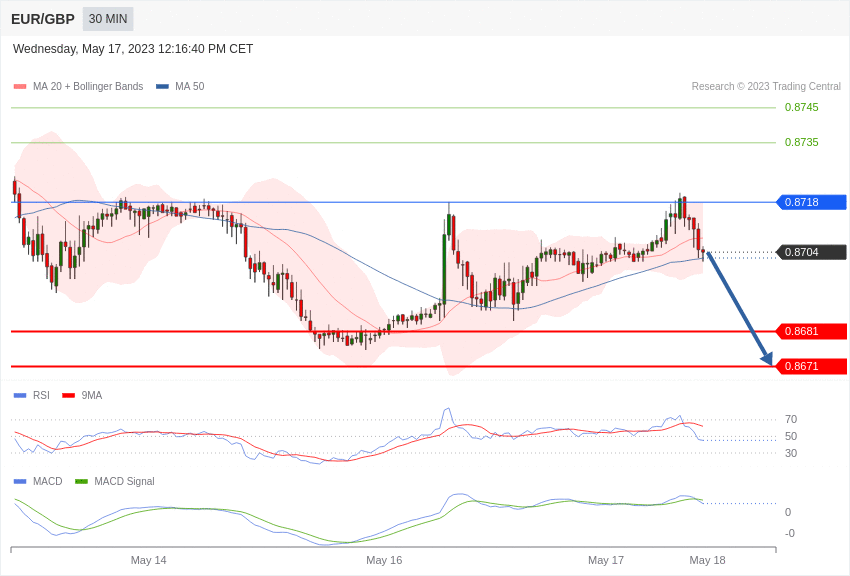
Task: Click the MACD axis 0 label
Action: click(788, 512)
